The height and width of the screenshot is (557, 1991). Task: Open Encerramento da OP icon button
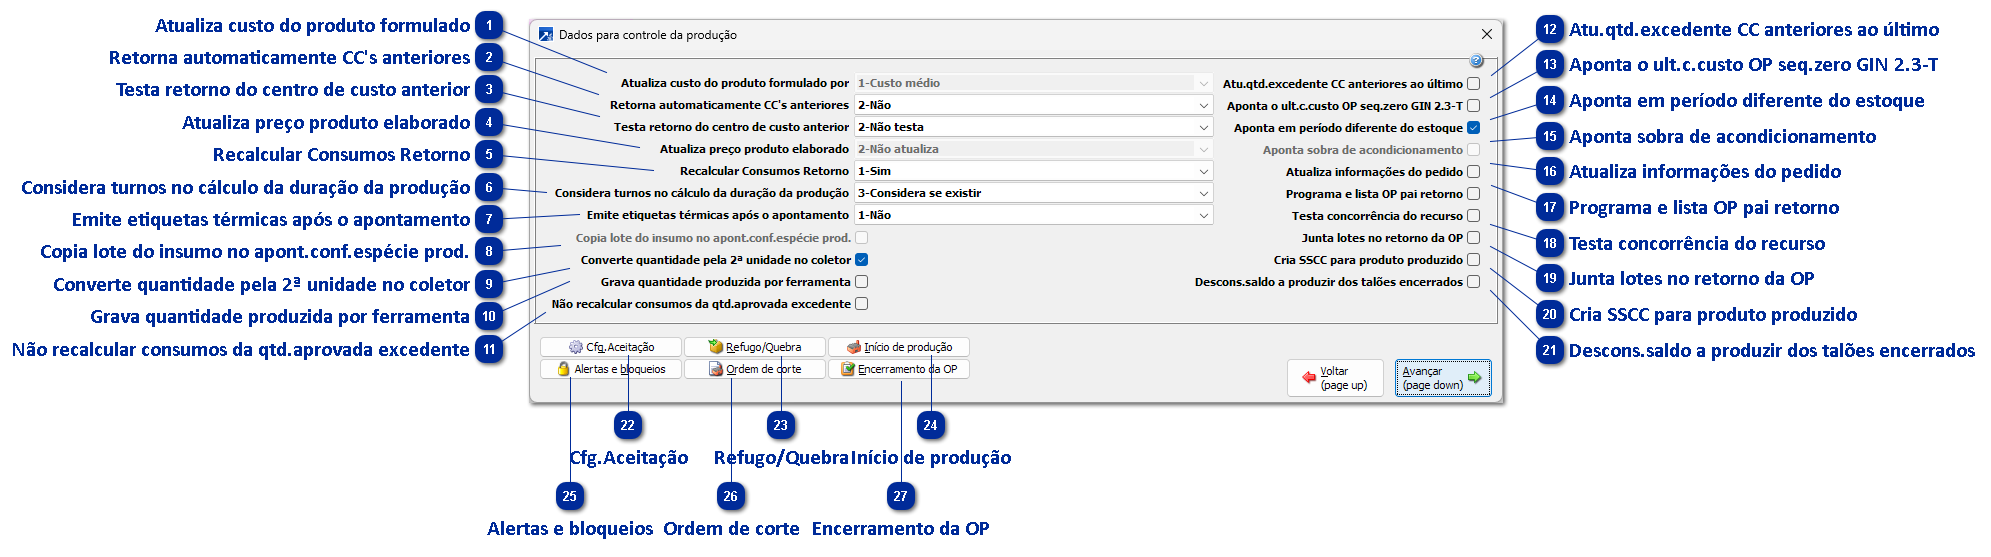[x=899, y=369]
